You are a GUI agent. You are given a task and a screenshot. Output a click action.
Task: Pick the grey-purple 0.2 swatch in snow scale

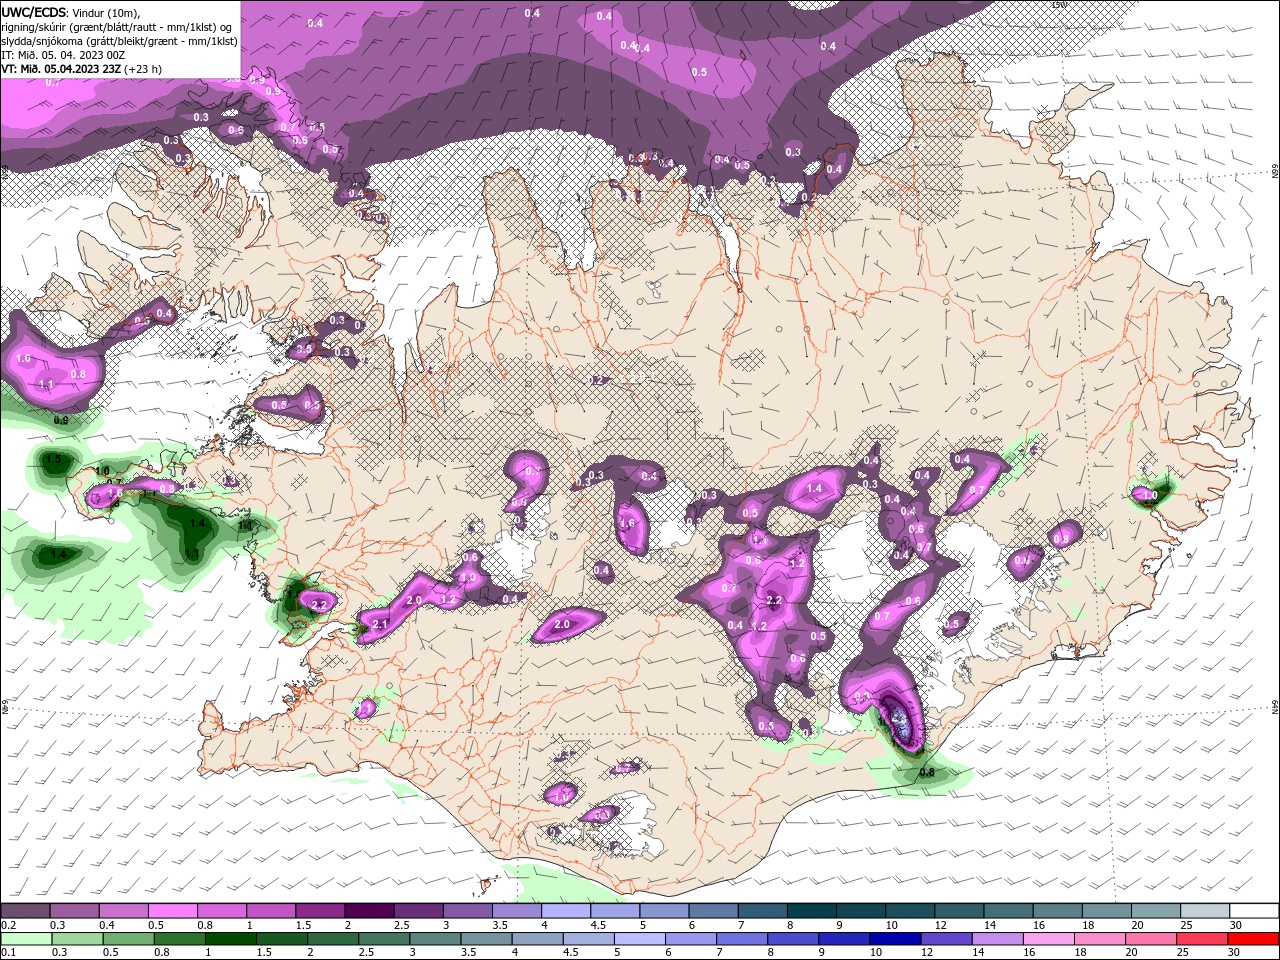pyautogui.click(x=25, y=911)
